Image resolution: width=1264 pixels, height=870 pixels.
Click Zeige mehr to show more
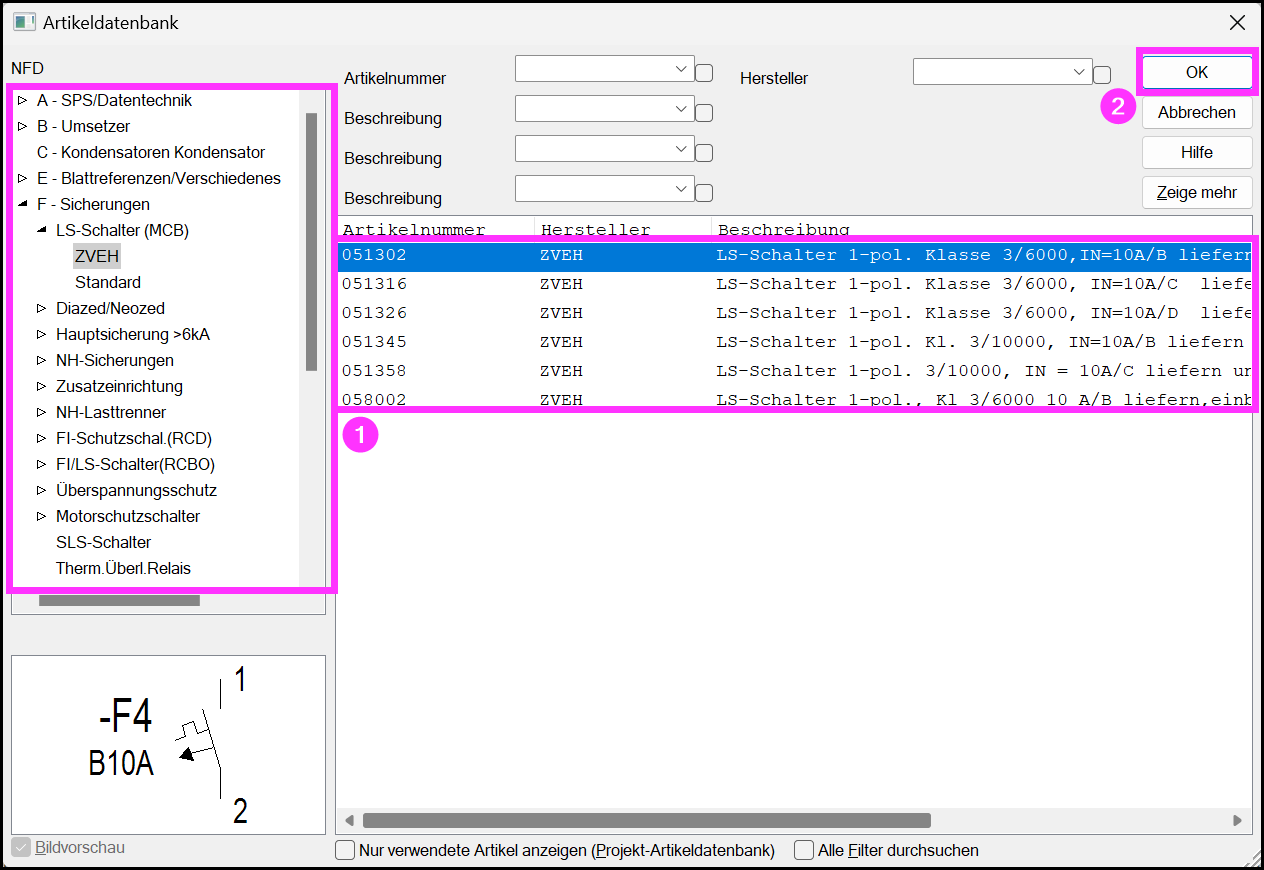coord(1197,192)
